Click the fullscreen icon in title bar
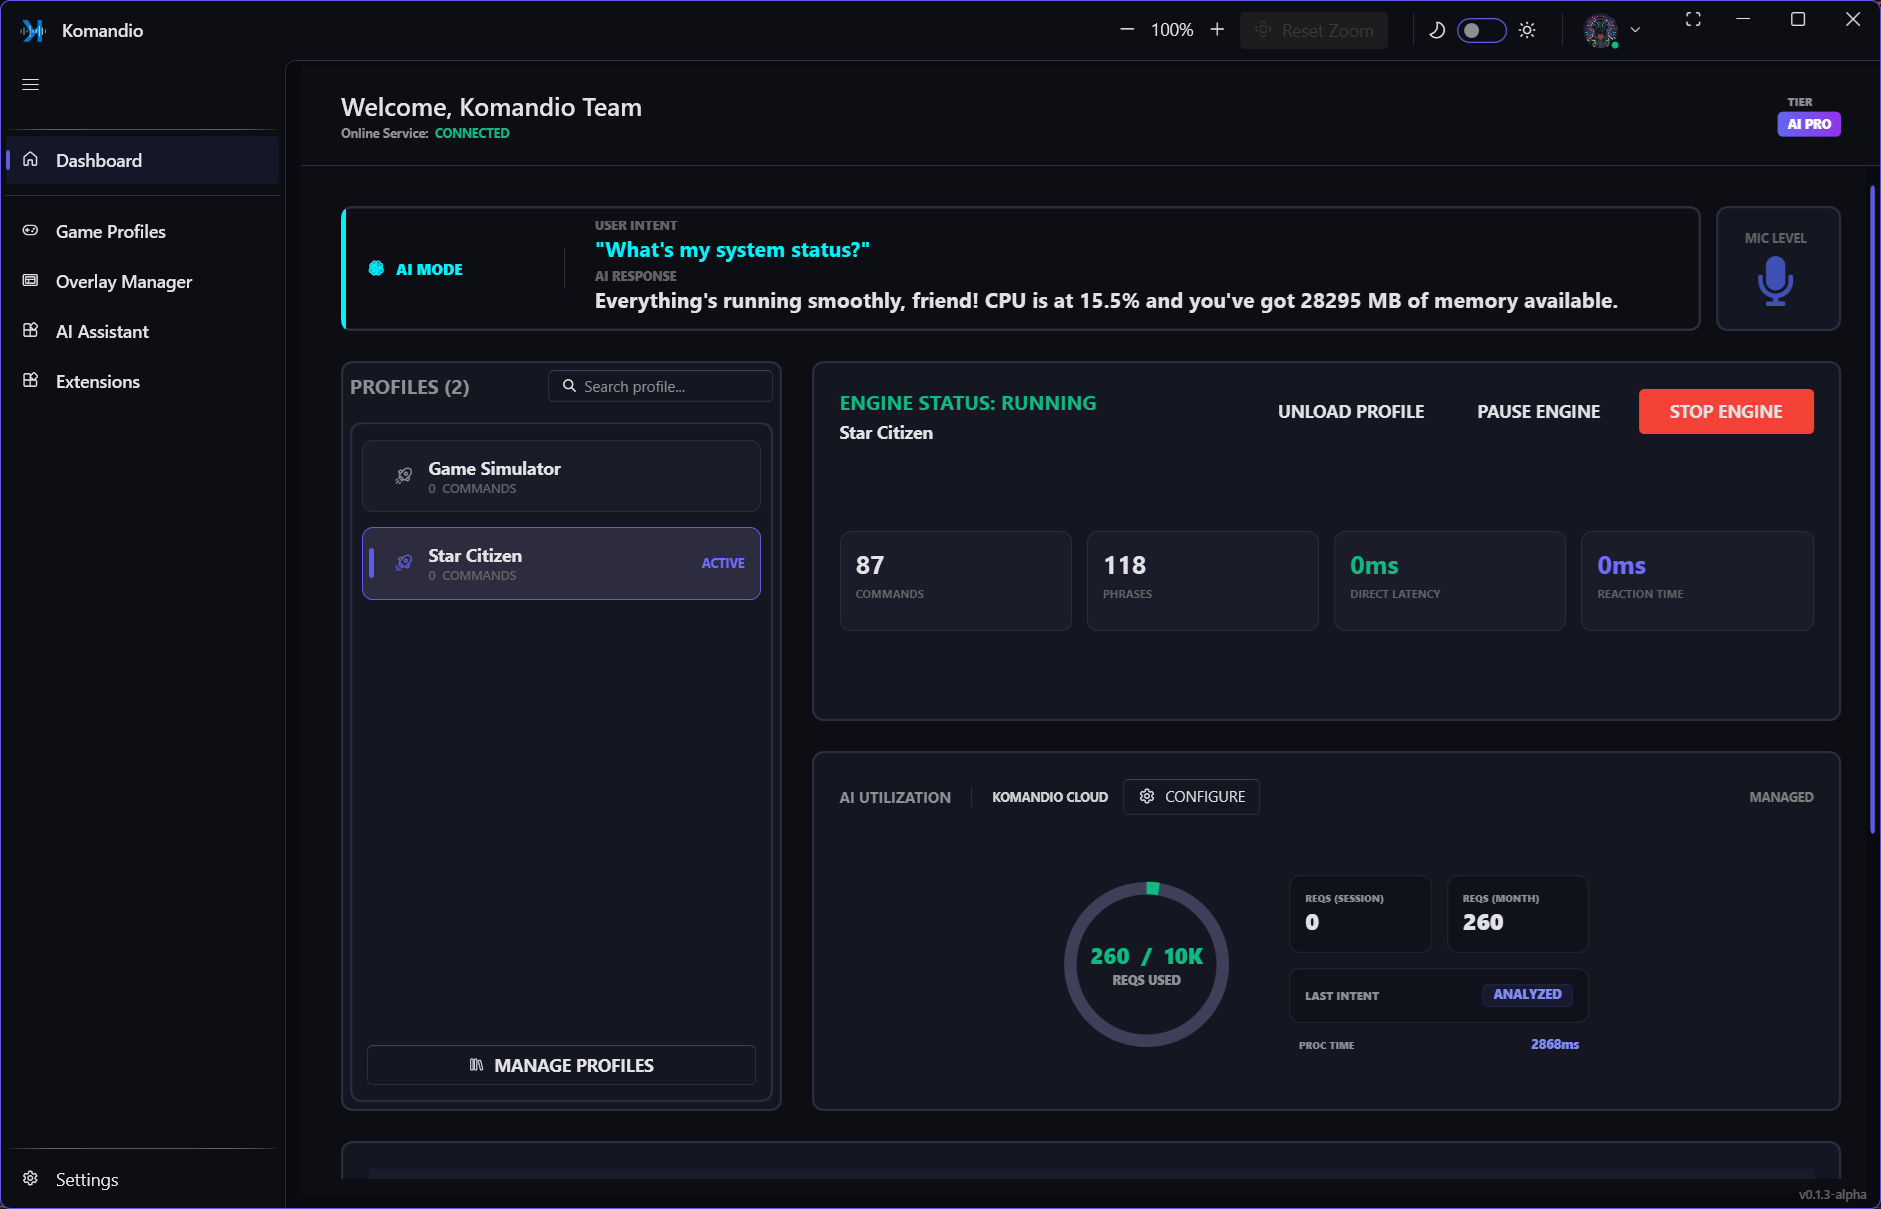The image size is (1881, 1209). [1693, 20]
